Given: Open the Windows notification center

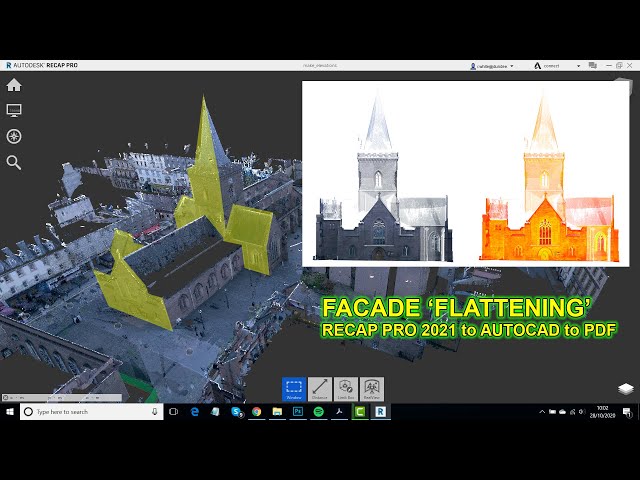Looking at the screenshot, I should tap(627, 412).
